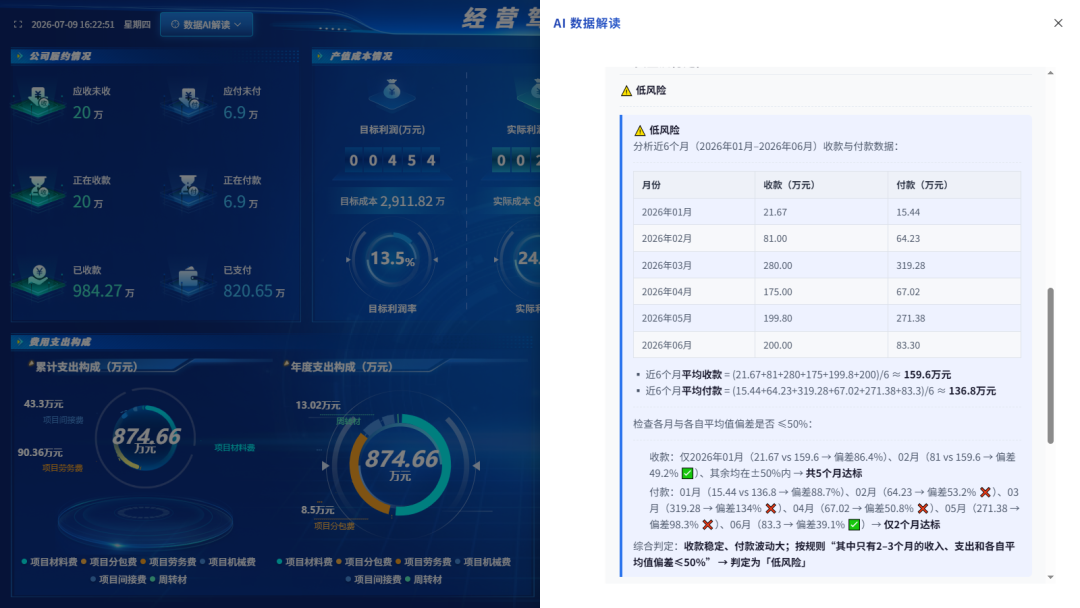Click the 已支付 wallet icon
Image resolution: width=1080 pixels, height=608 pixels.
[189, 280]
